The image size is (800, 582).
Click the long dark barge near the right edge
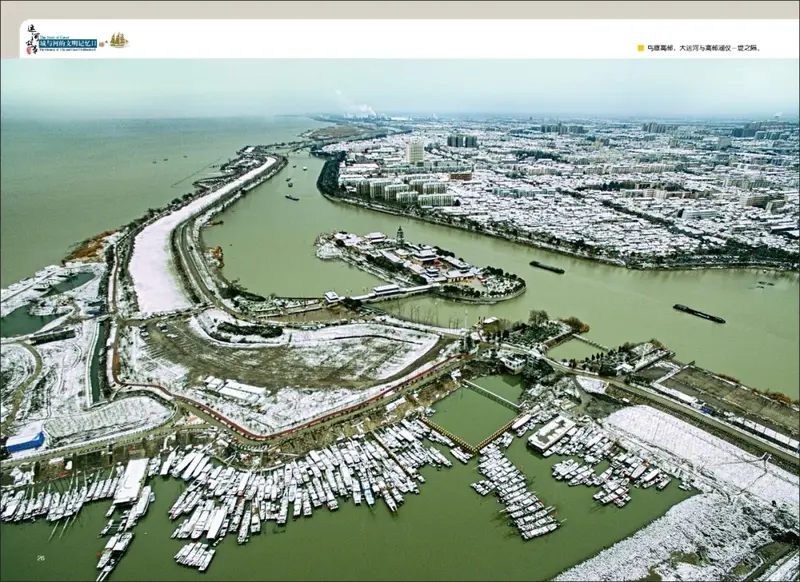click(x=699, y=313)
